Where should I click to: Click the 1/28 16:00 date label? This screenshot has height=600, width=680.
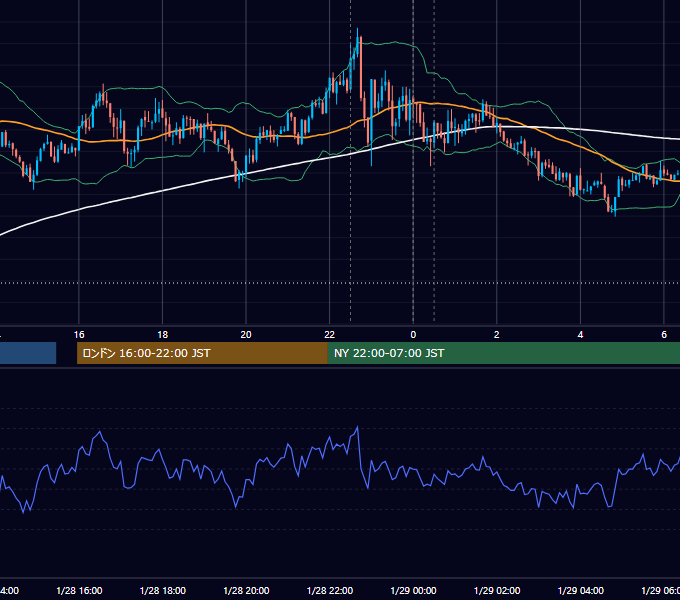(x=79, y=590)
